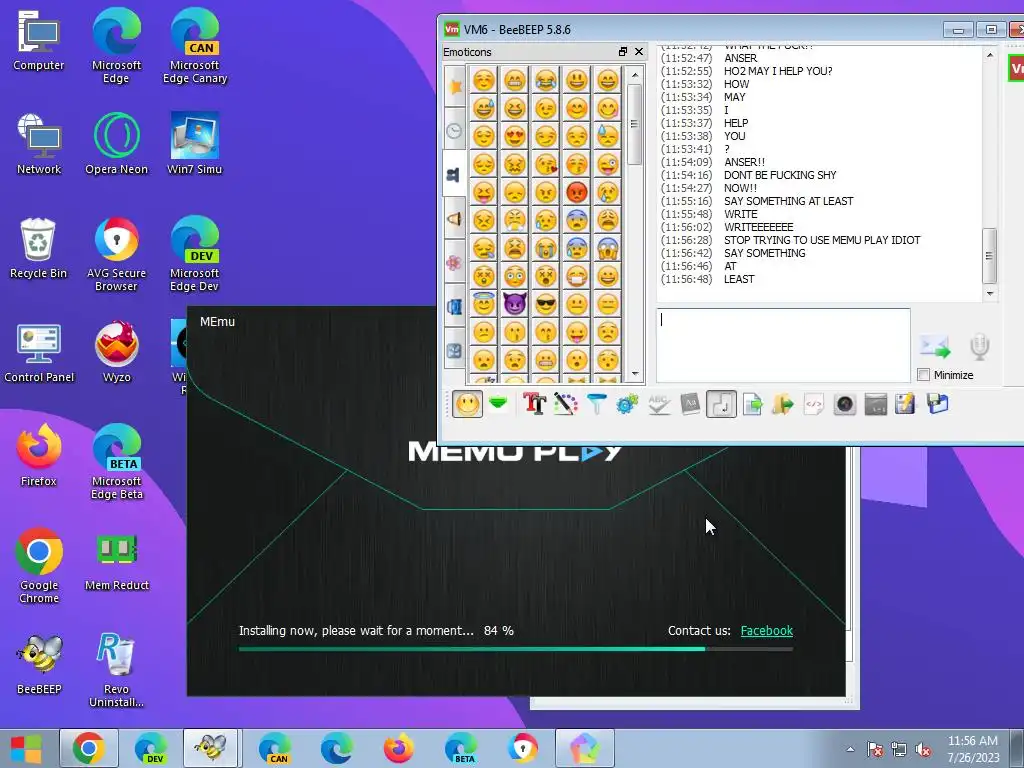Insert the kiss with heart emoticon
Screen dimensions: 1024x768
tap(546, 164)
